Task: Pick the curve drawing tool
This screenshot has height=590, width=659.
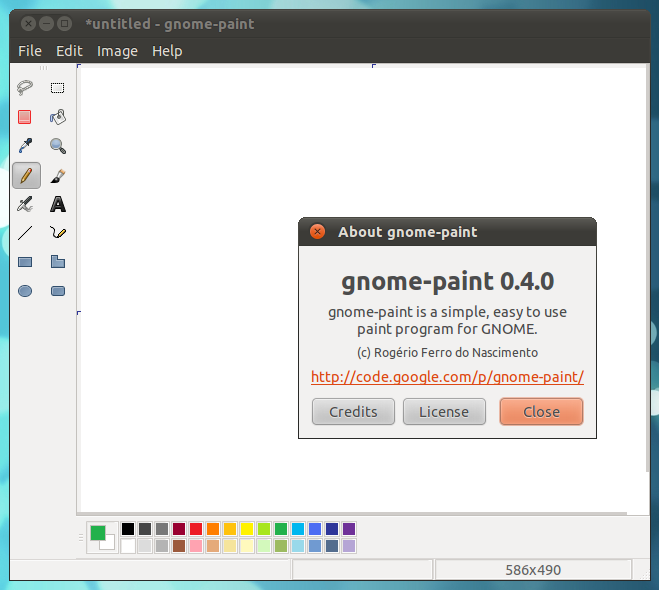Action: click(58, 233)
